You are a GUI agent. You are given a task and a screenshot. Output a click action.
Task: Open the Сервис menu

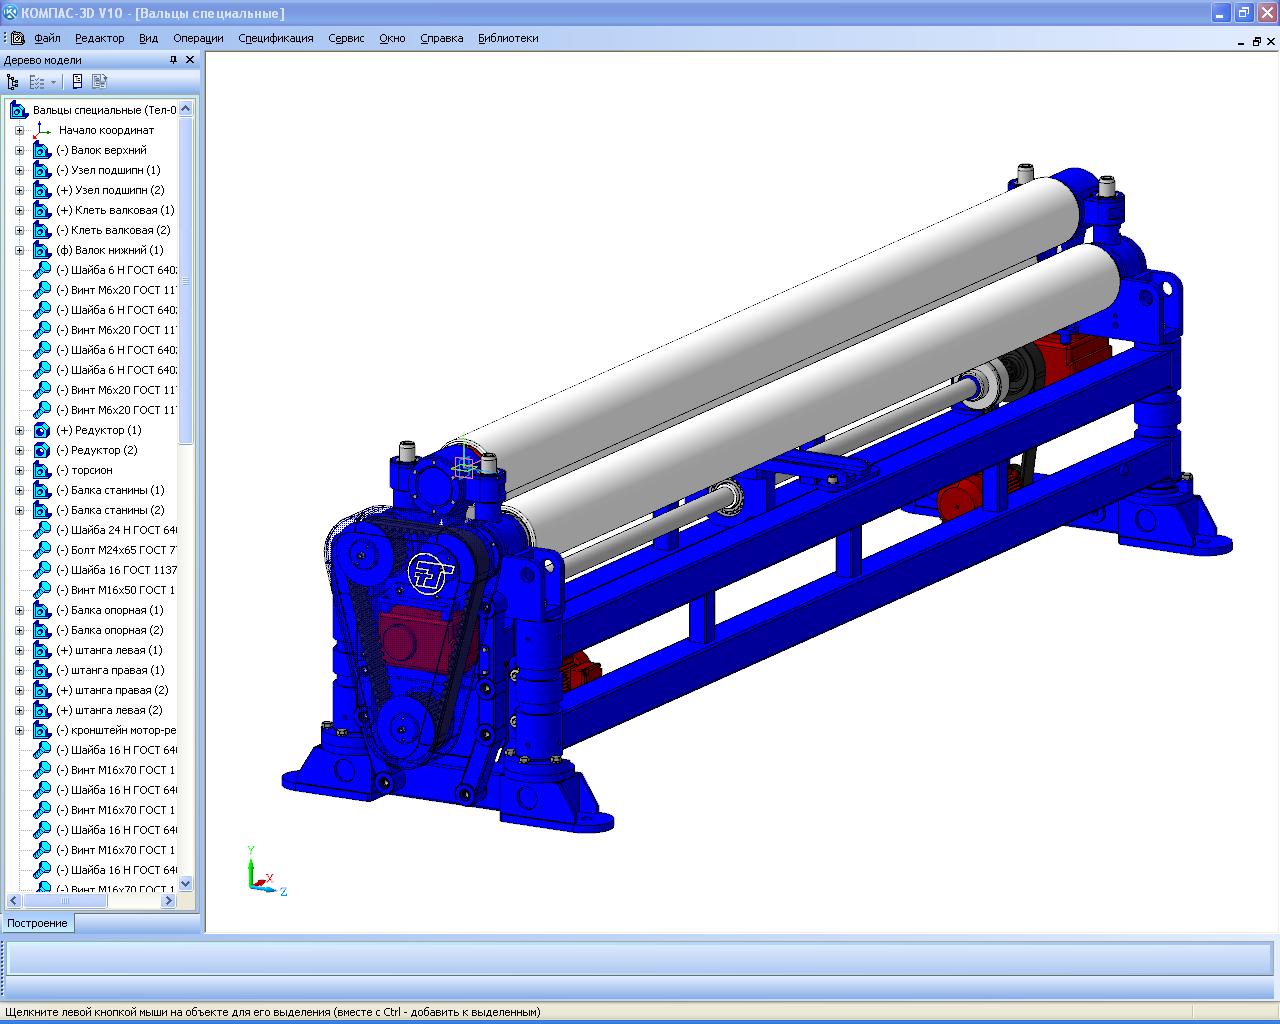click(346, 38)
